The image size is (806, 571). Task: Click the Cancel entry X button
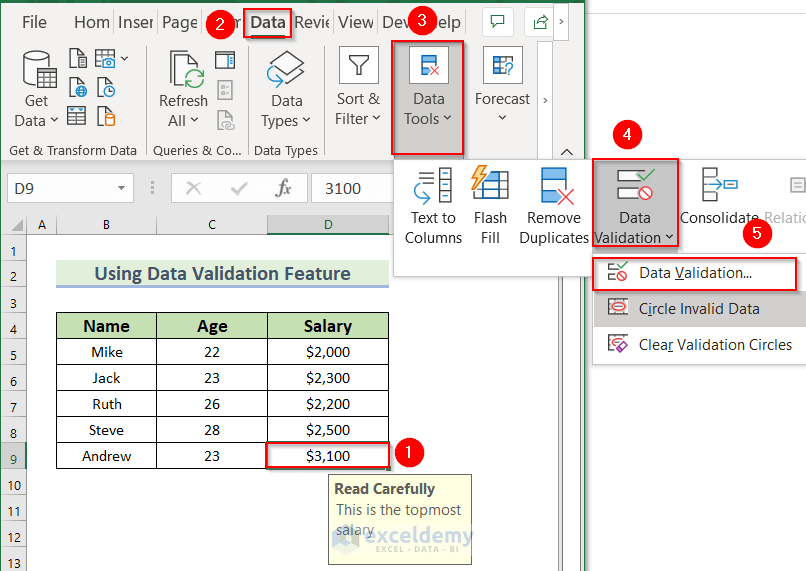point(193,189)
